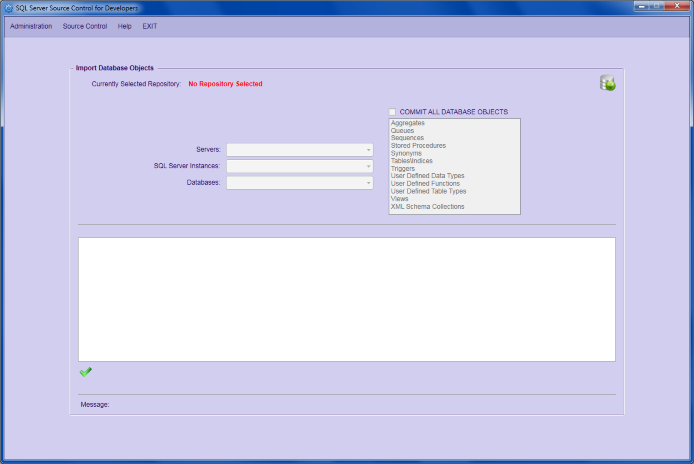Select Sequences in object list

[407, 138]
